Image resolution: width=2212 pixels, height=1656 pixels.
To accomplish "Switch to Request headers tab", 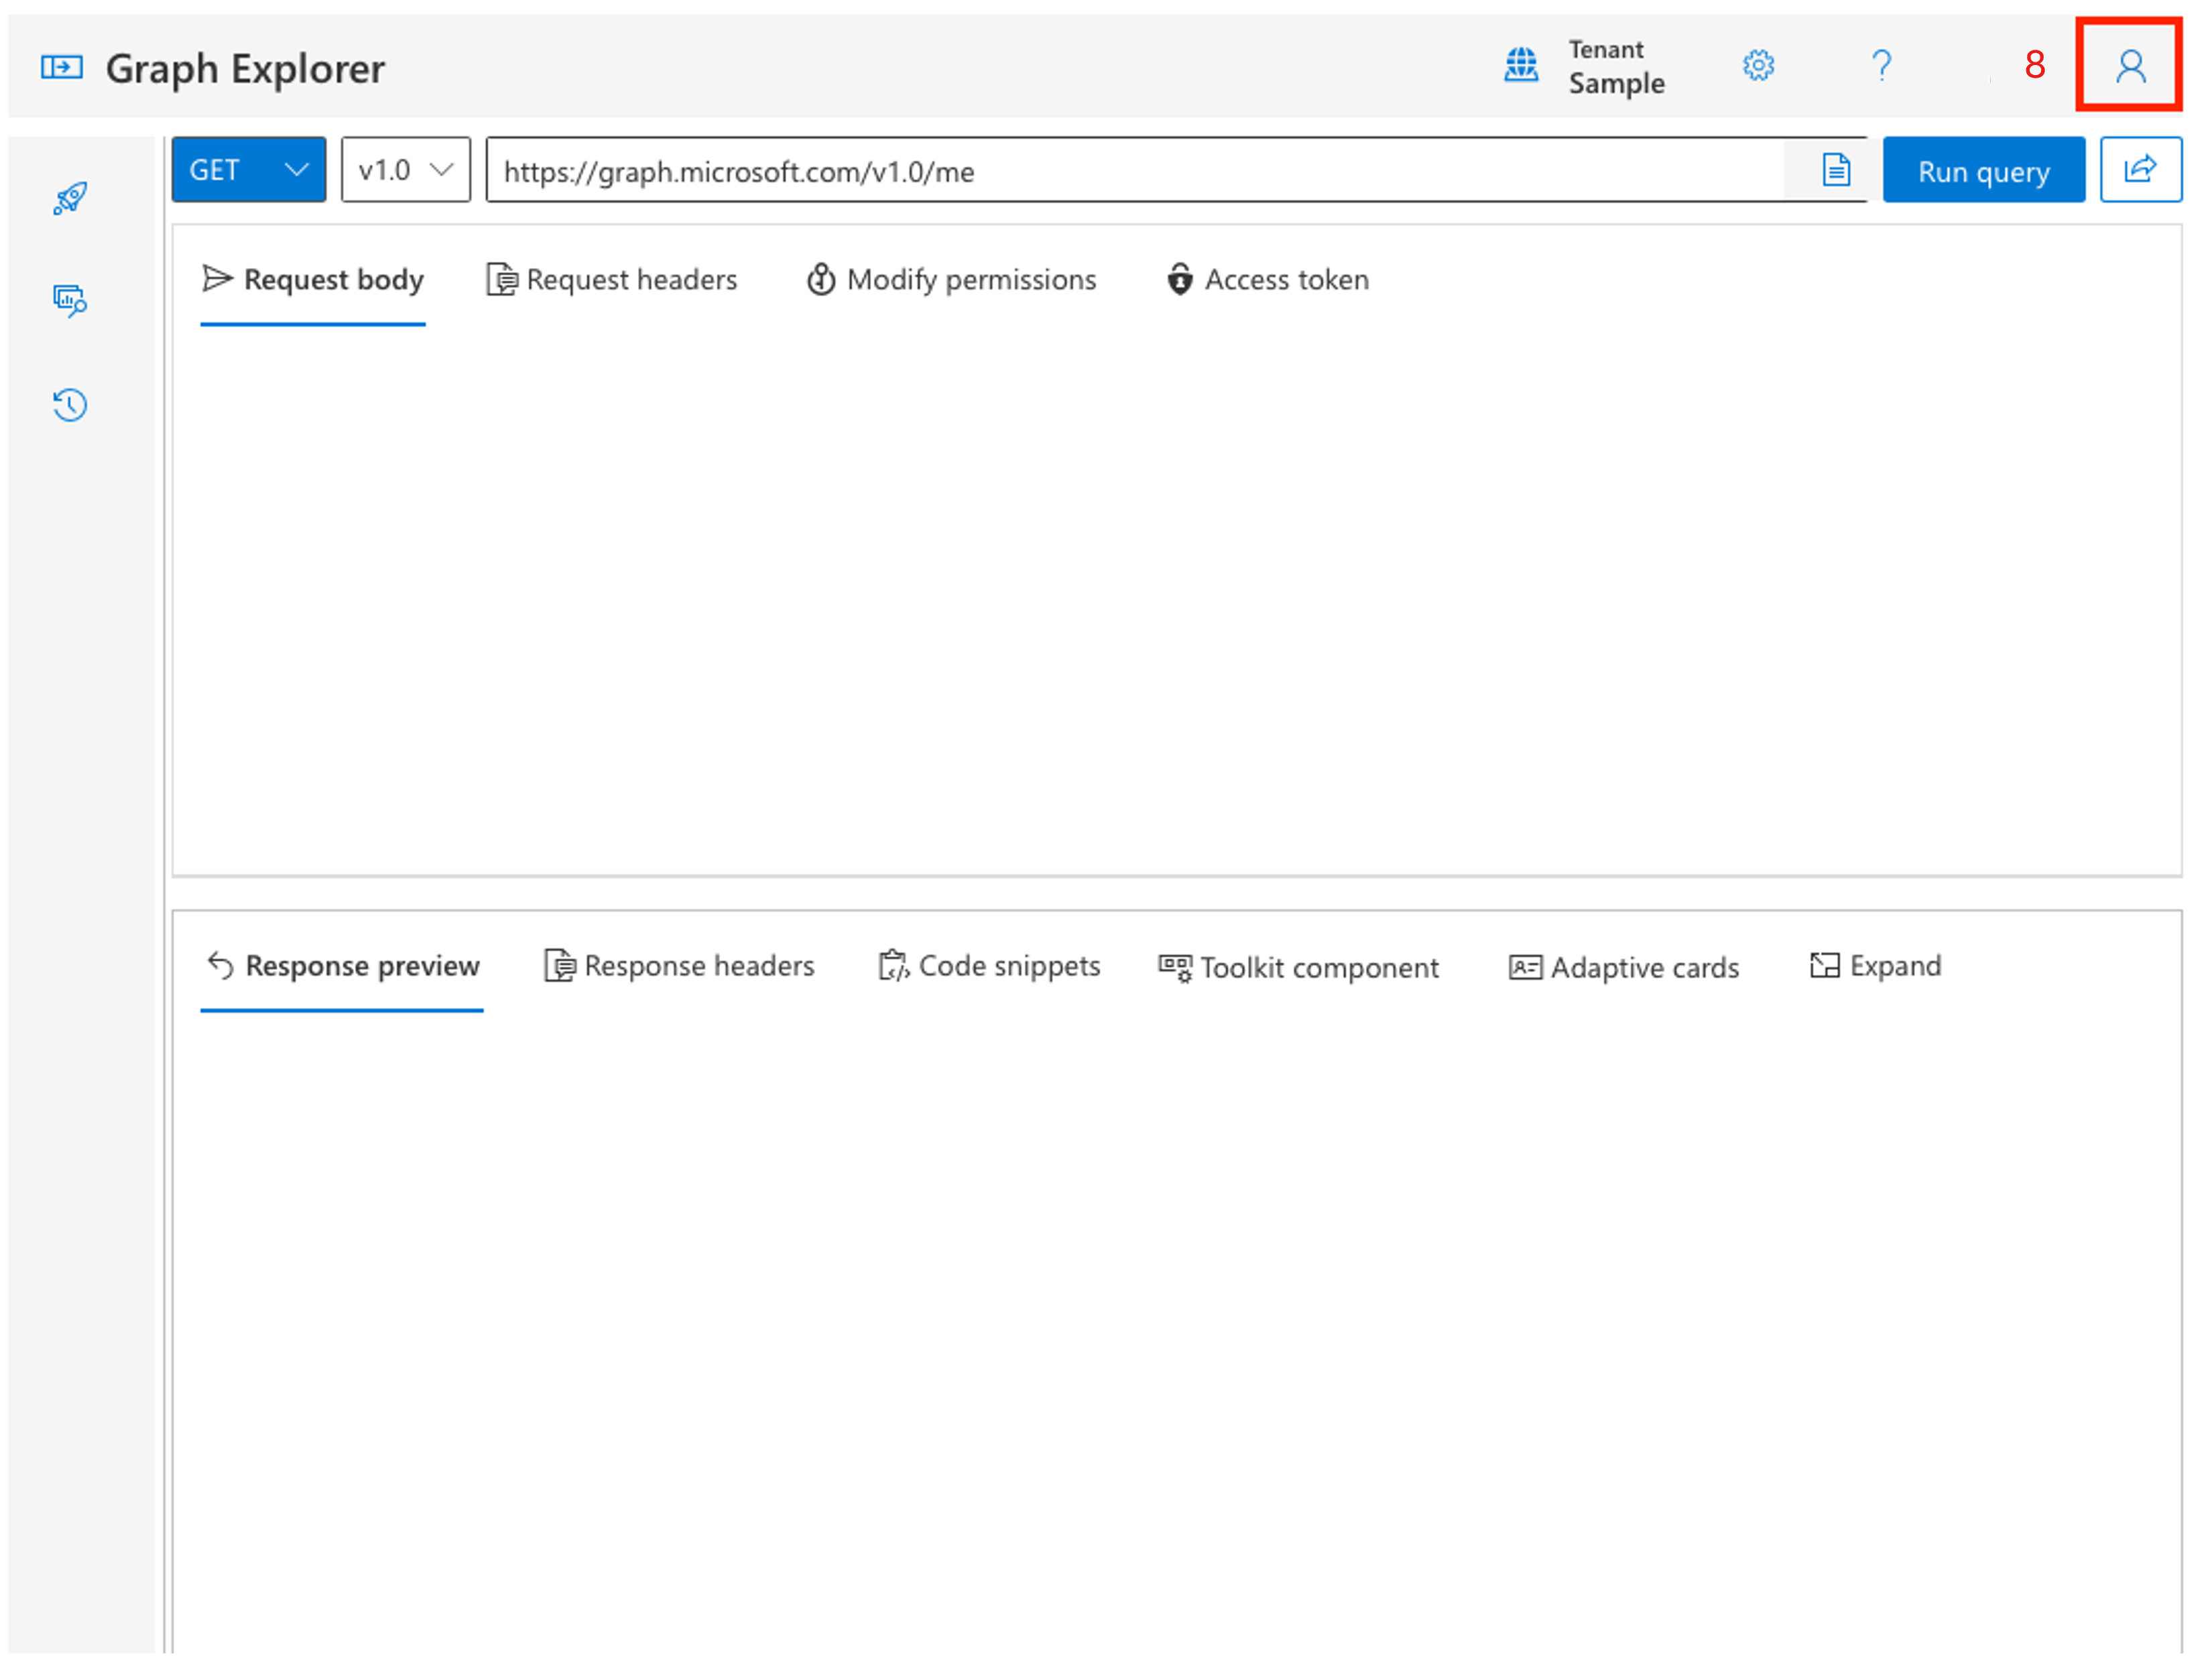I will [x=612, y=280].
